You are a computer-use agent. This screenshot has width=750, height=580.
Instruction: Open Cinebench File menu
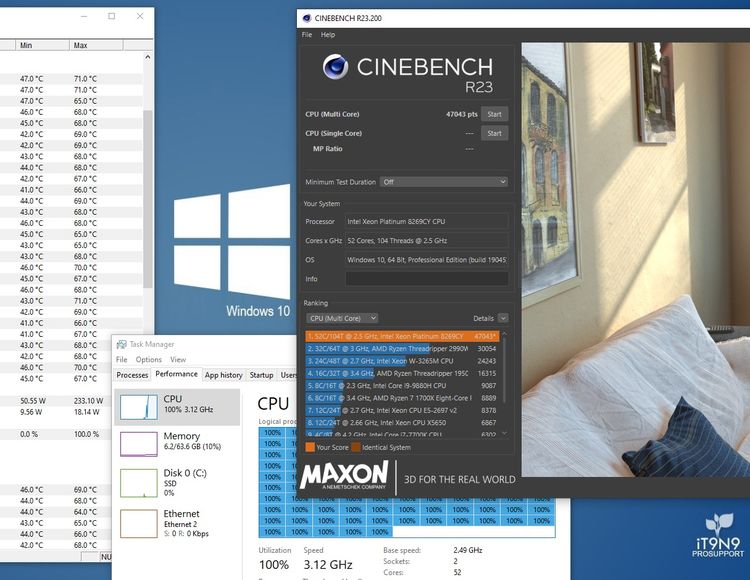click(x=307, y=34)
